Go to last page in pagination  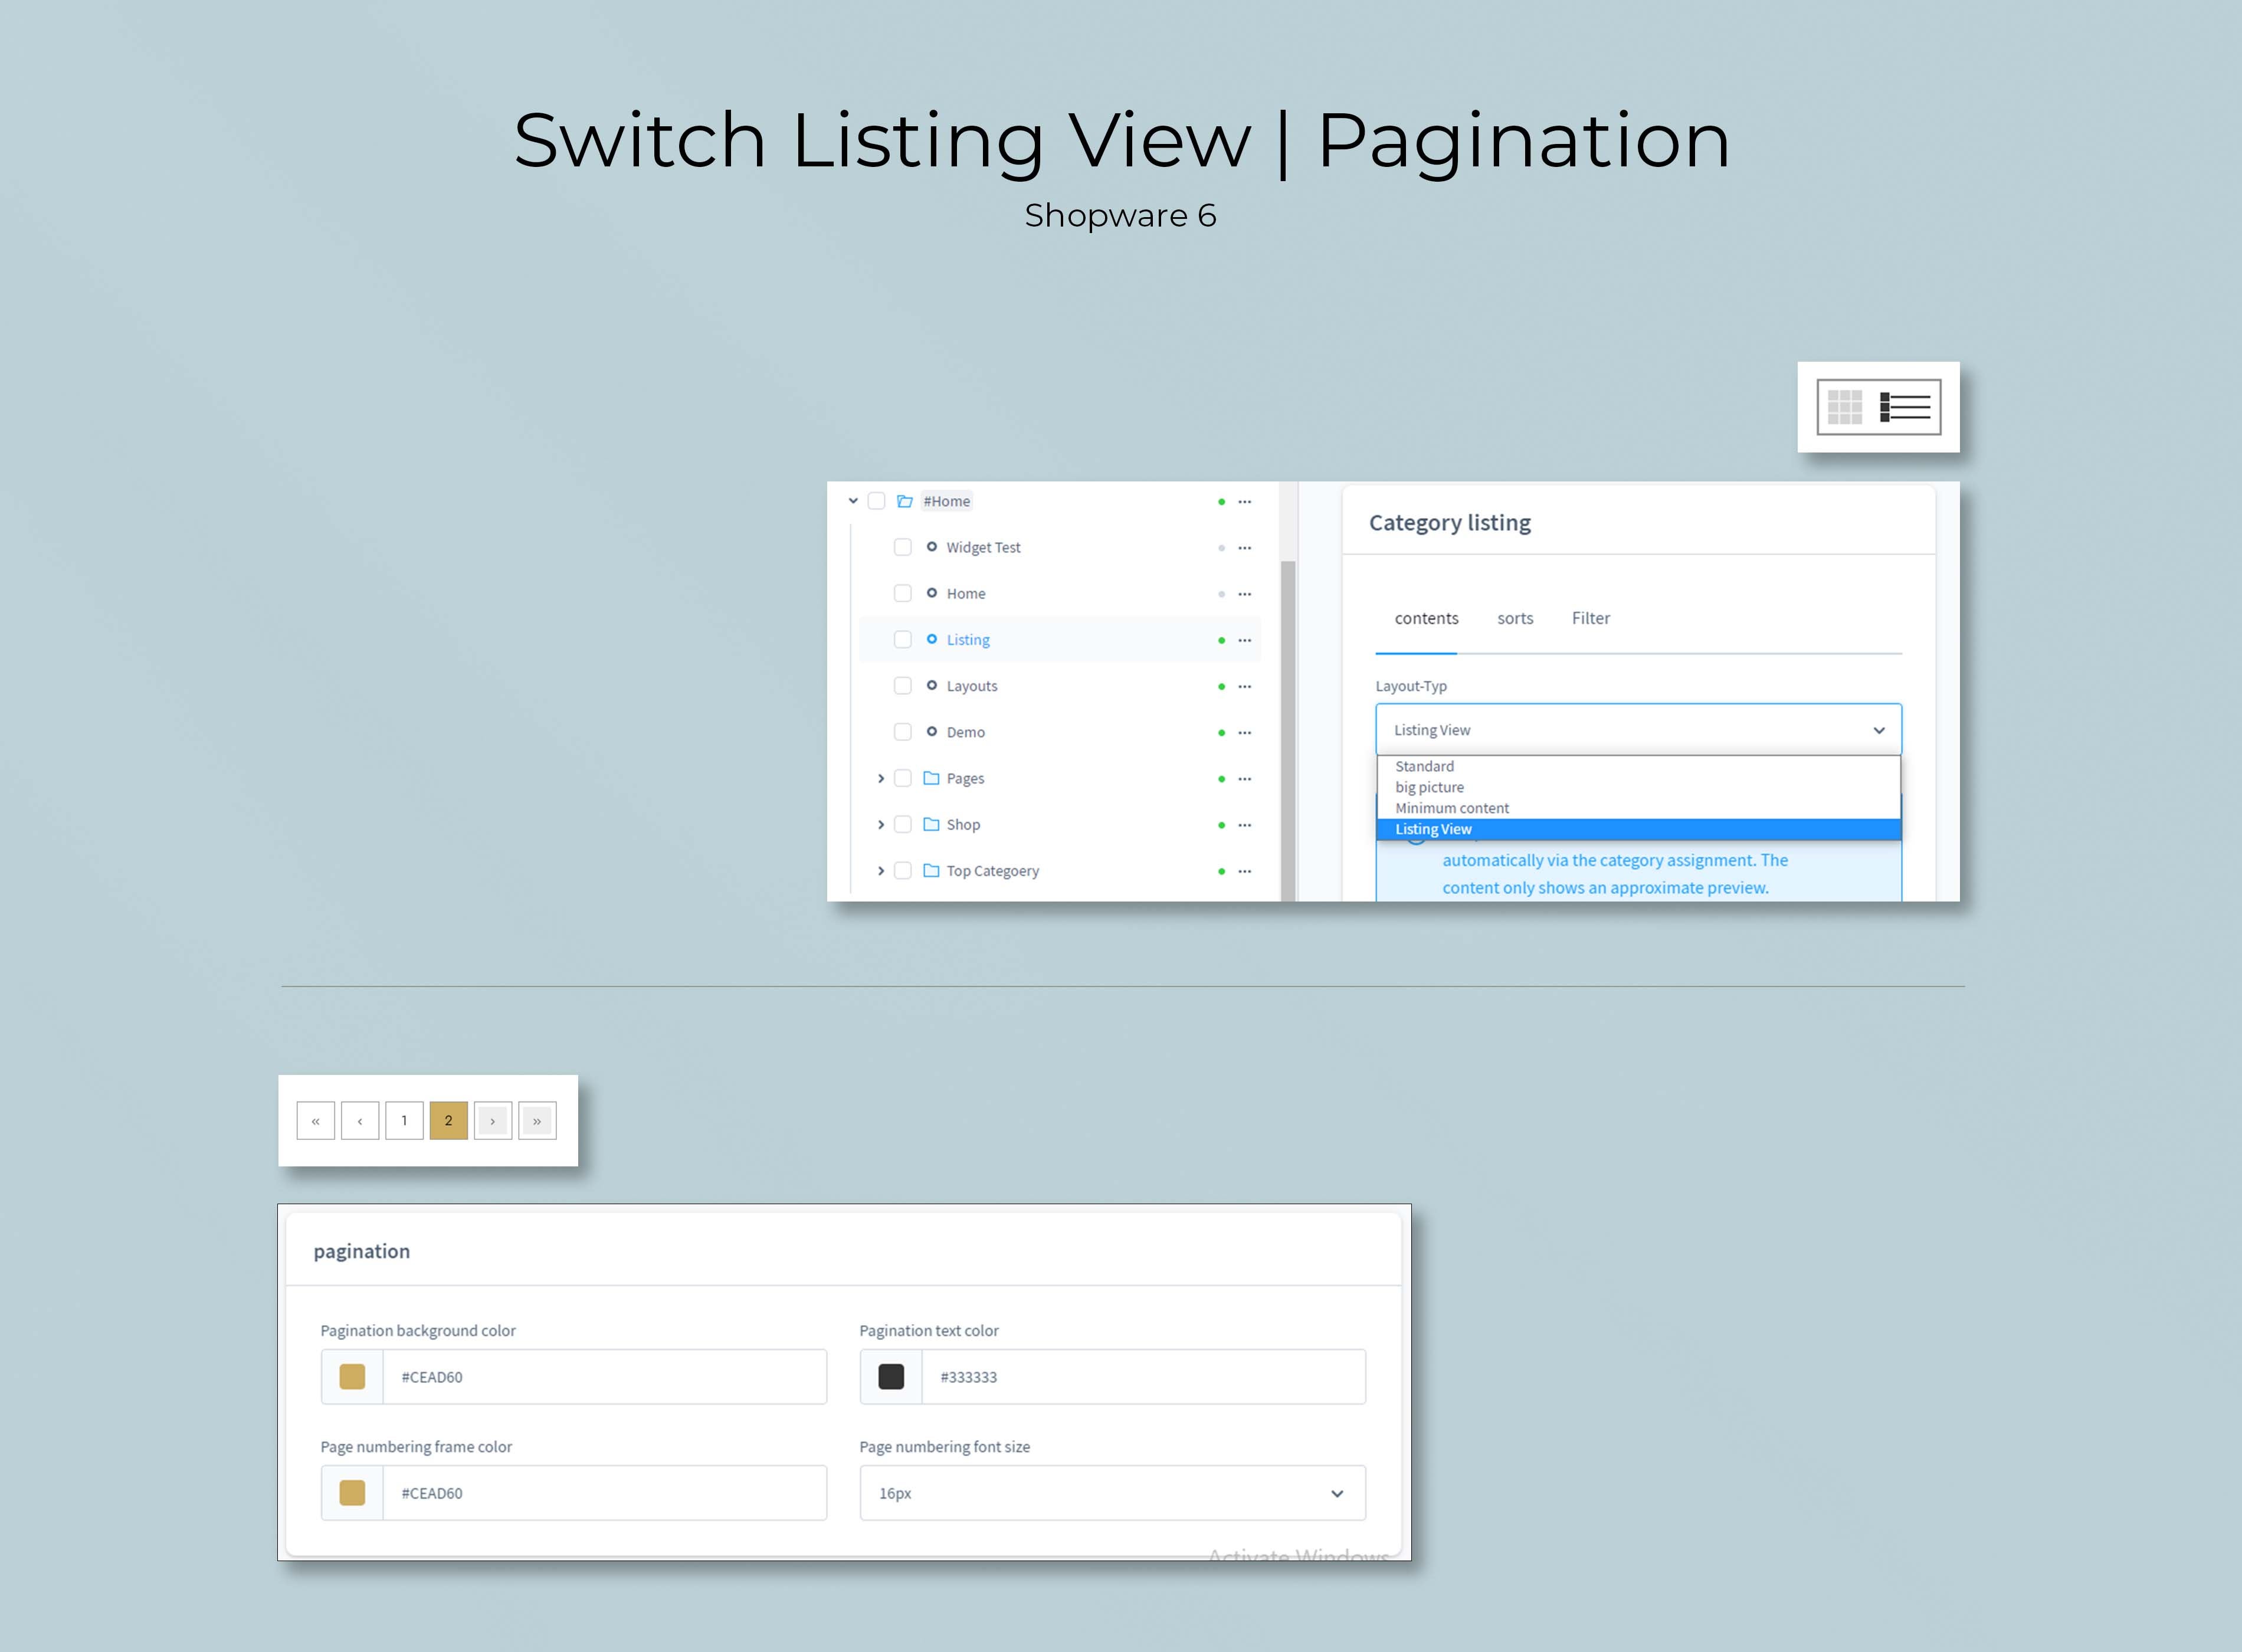tap(537, 1121)
